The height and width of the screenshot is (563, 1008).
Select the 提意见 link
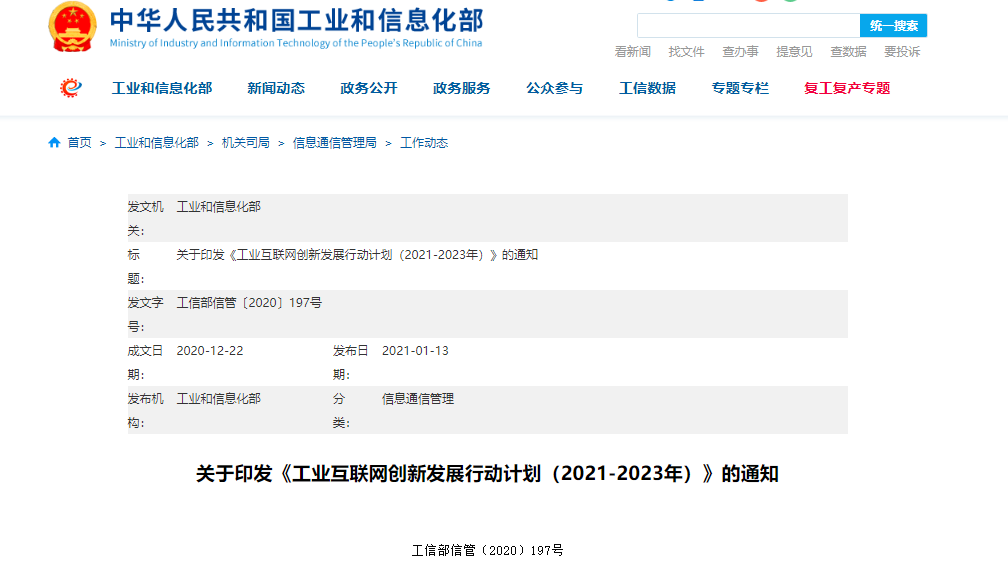pyautogui.click(x=794, y=52)
